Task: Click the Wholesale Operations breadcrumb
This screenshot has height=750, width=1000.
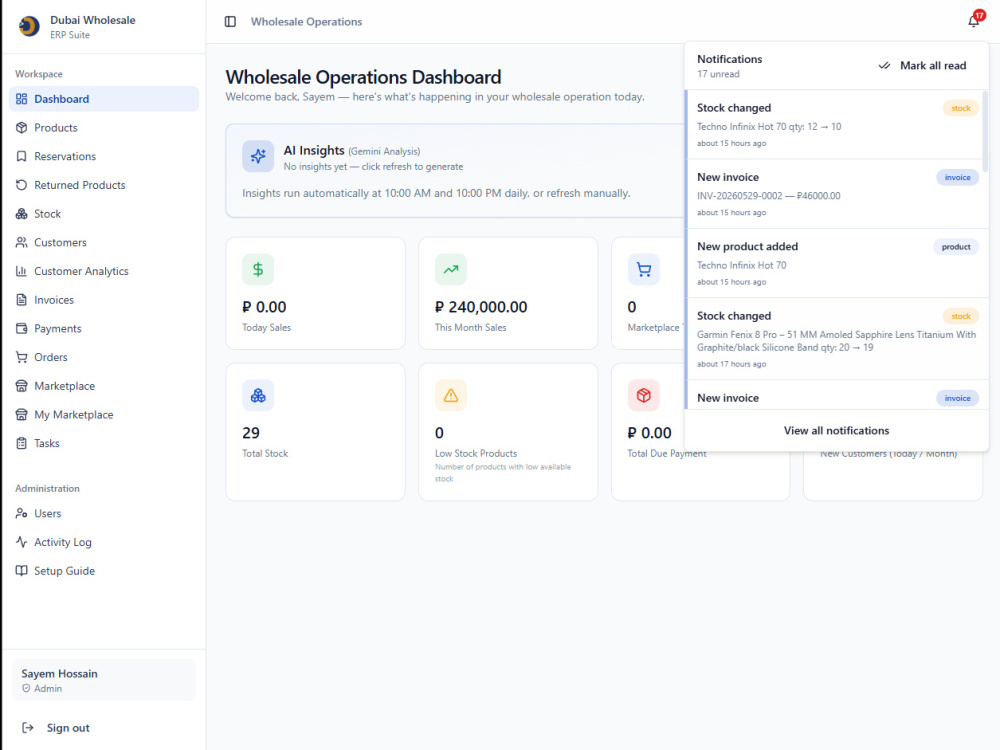Action: (x=306, y=22)
